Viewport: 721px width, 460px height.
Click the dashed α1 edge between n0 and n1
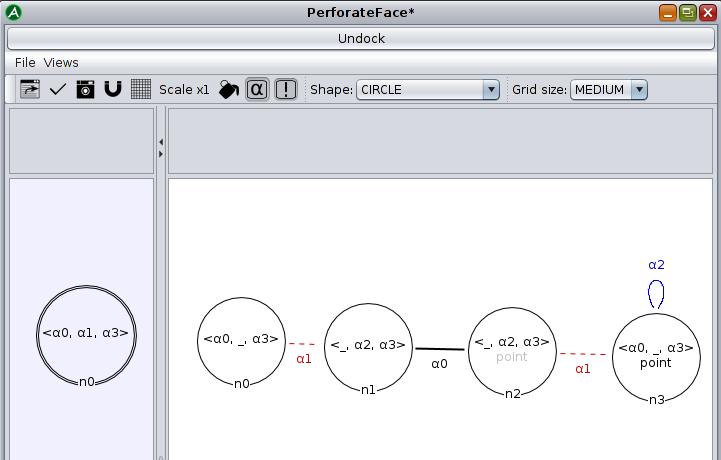point(303,344)
